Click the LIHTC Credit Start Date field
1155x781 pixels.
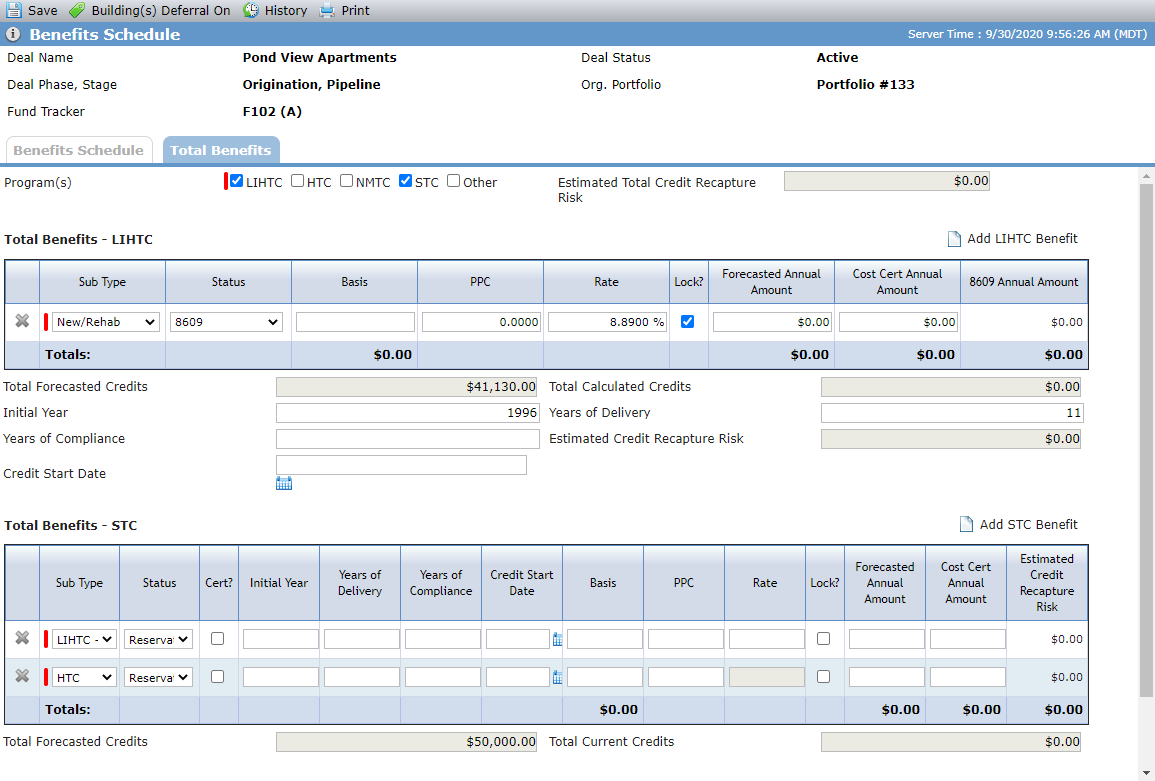[401, 465]
